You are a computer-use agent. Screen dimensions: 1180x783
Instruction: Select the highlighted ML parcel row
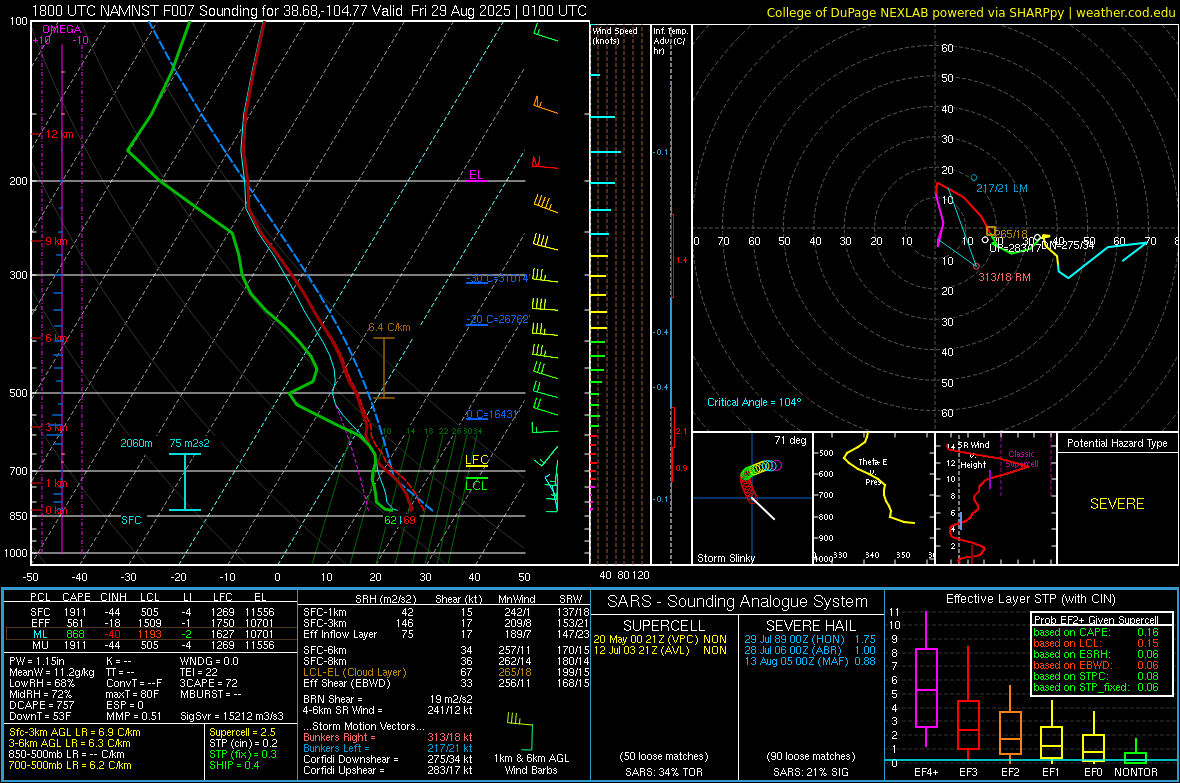click(x=151, y=634)
